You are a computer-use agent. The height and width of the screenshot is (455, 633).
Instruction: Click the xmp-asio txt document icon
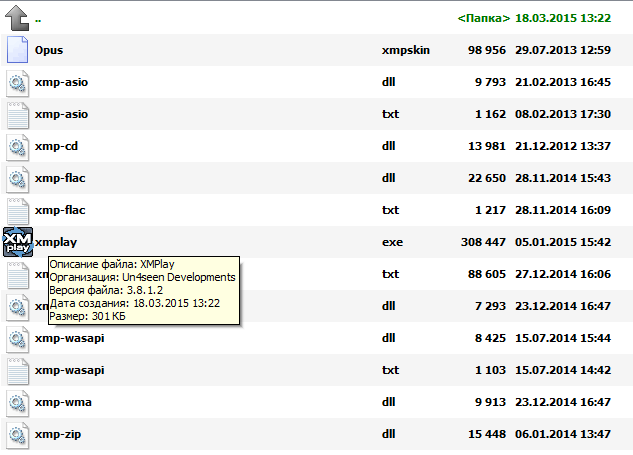[x=17, y=115]
